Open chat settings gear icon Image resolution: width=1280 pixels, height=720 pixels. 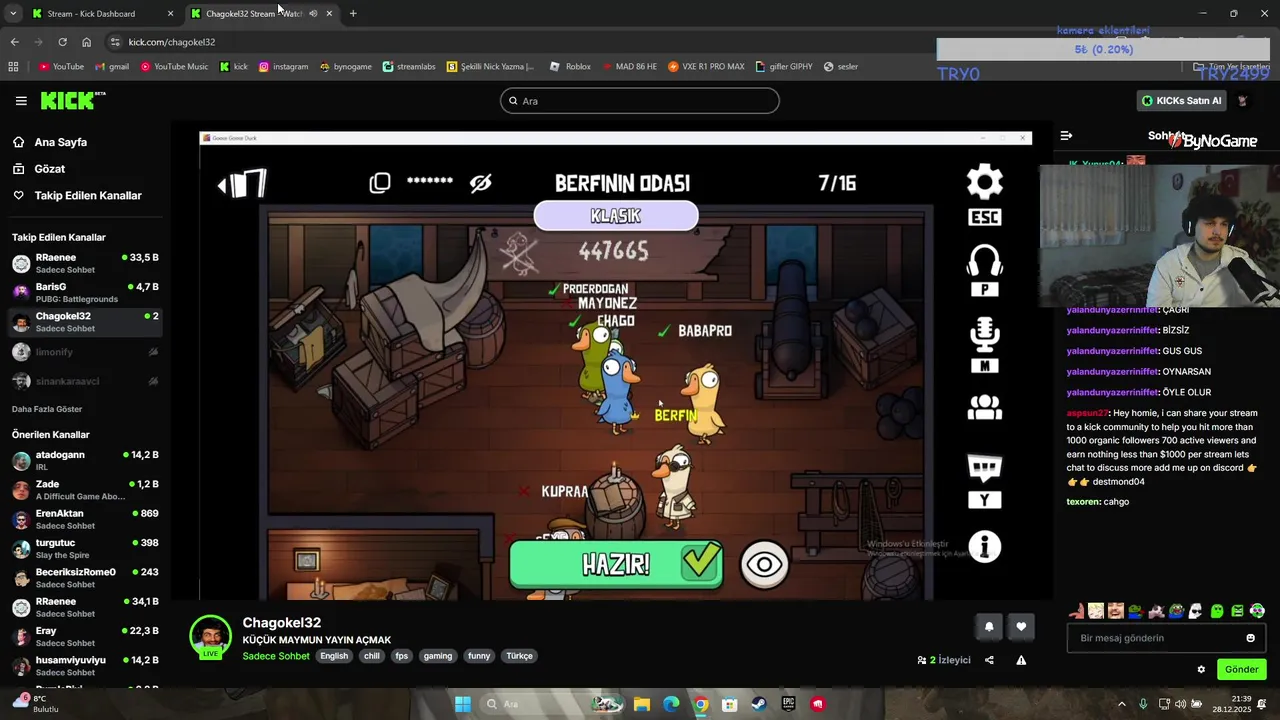coord(1201,670)
